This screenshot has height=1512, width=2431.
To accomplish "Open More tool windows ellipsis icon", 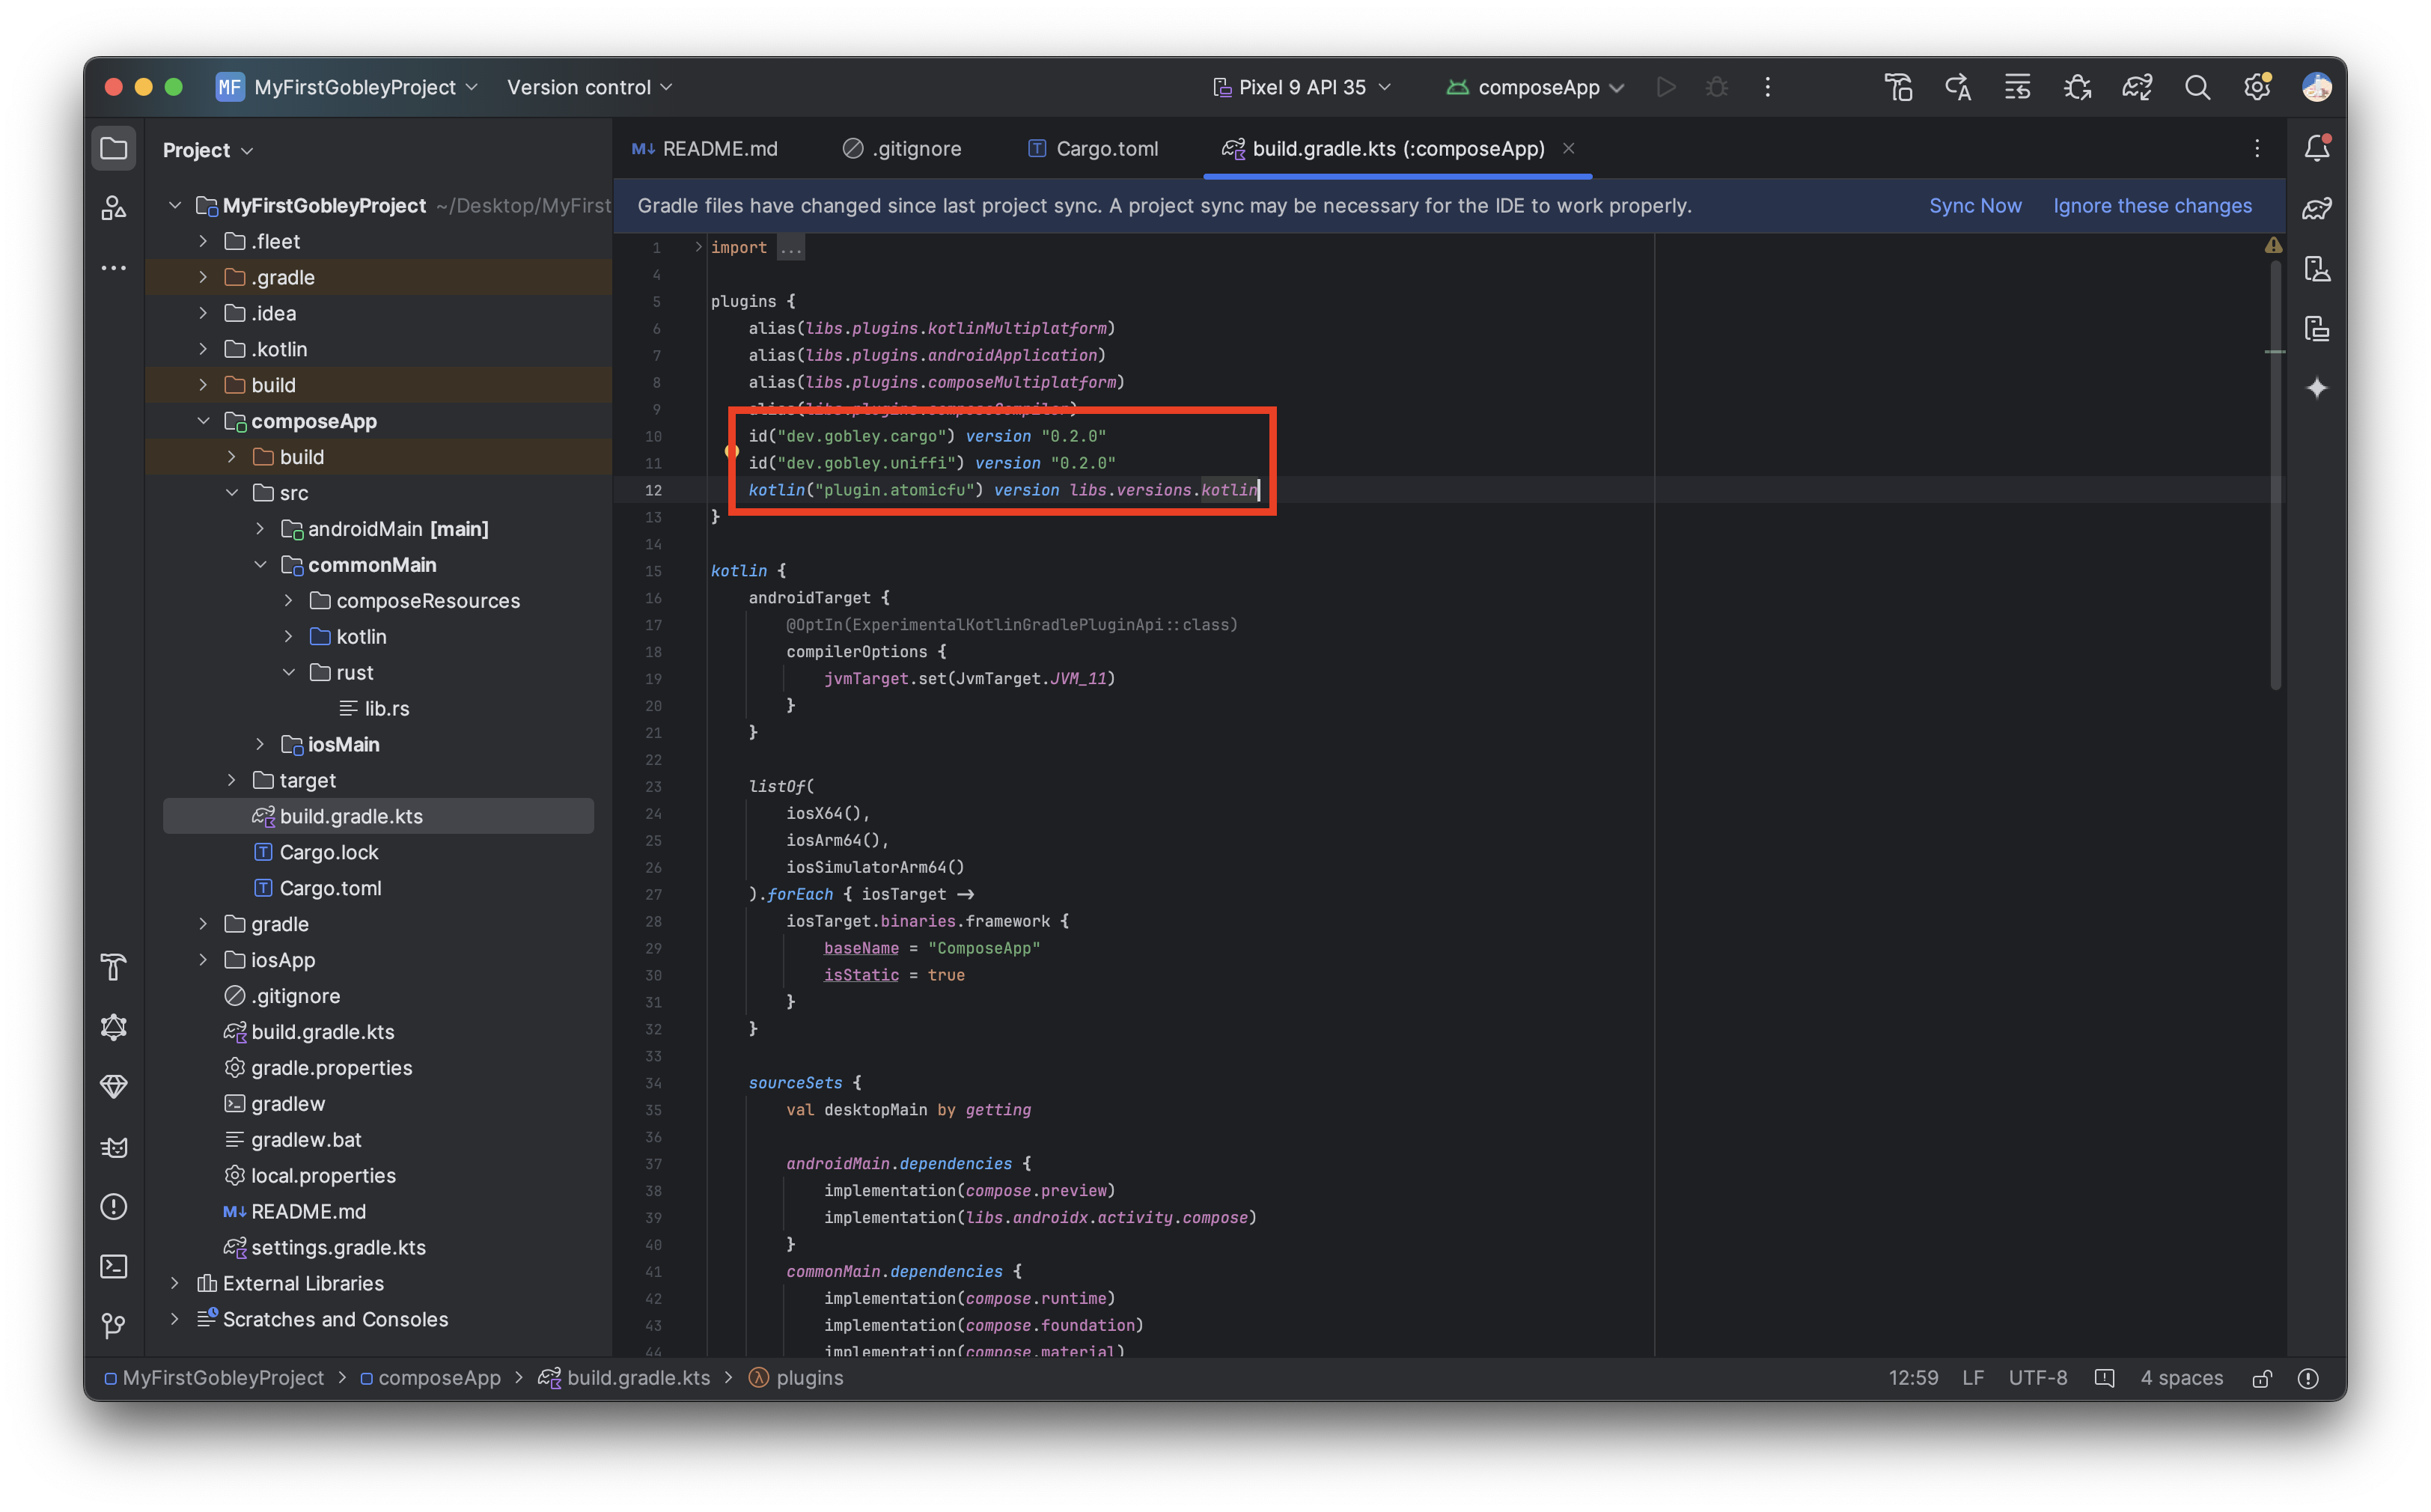I will click(x=114, y=268).
